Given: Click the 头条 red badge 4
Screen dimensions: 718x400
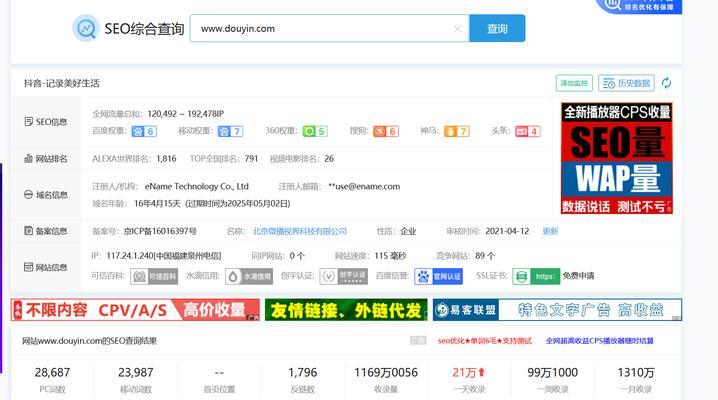Looking at the screenshot, I should pos(528,131).
